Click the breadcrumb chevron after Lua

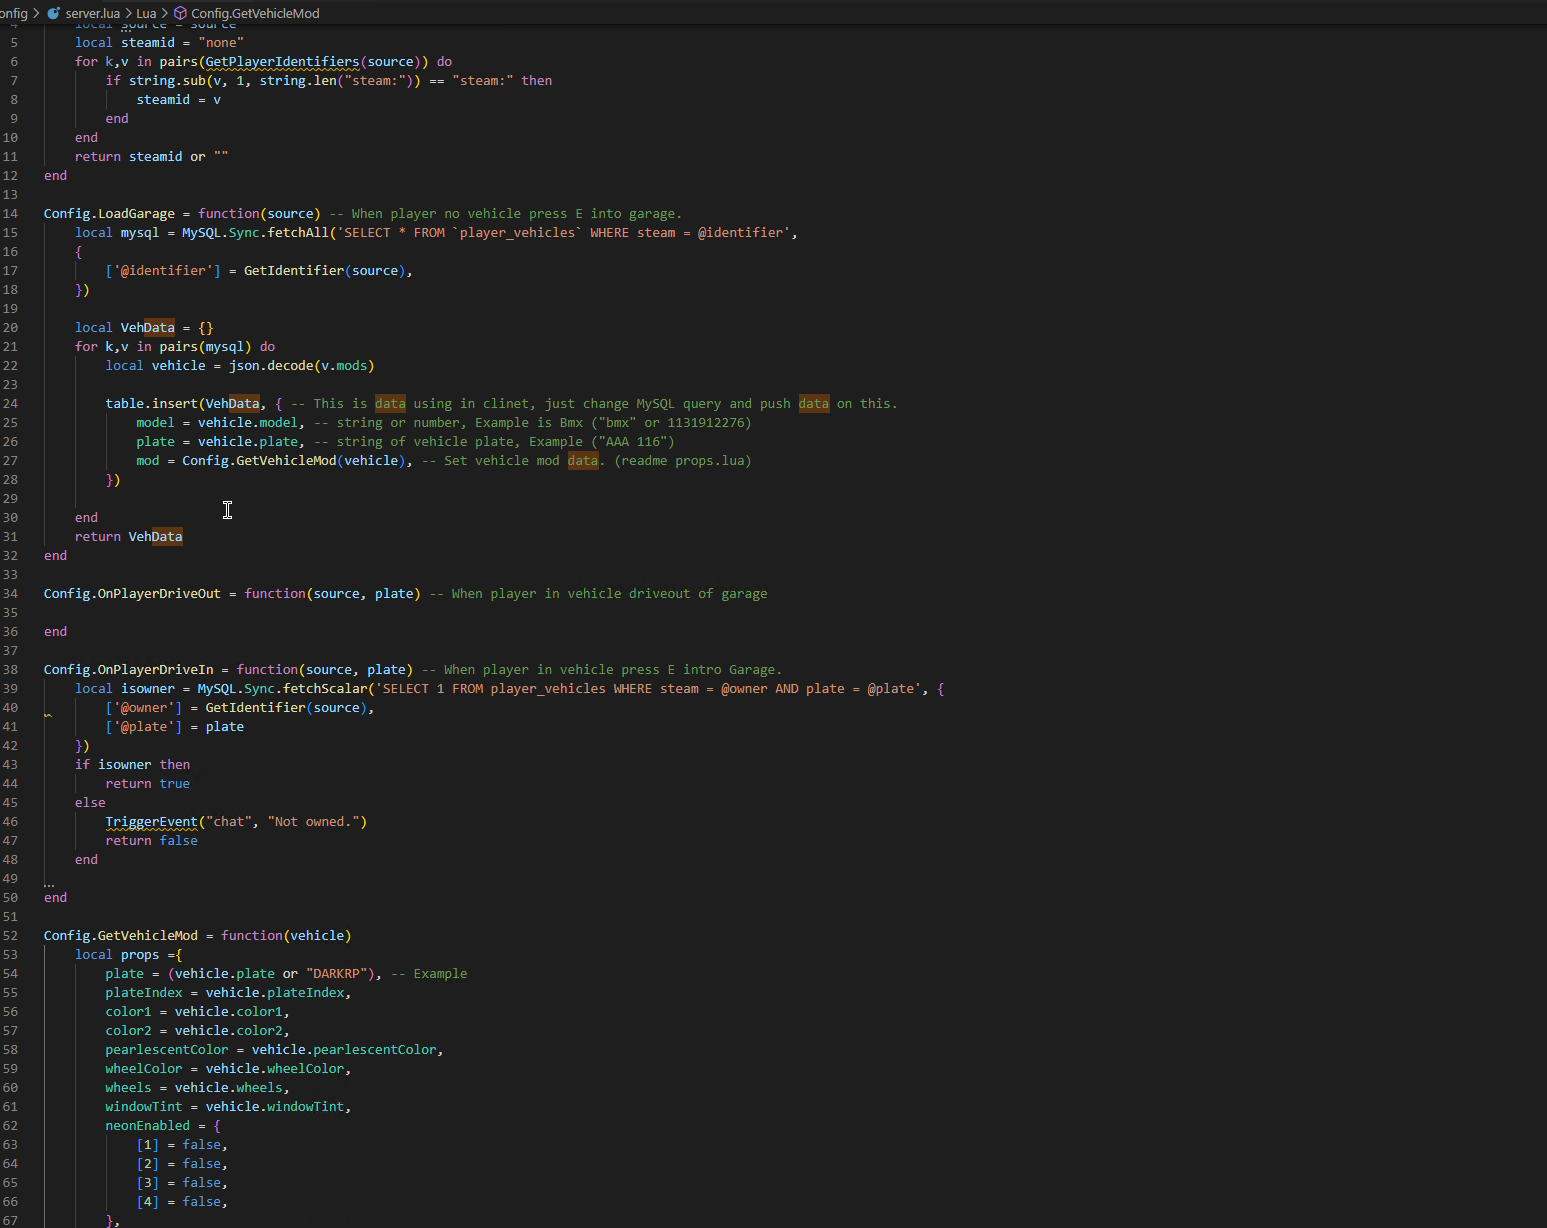coord(165,13)
